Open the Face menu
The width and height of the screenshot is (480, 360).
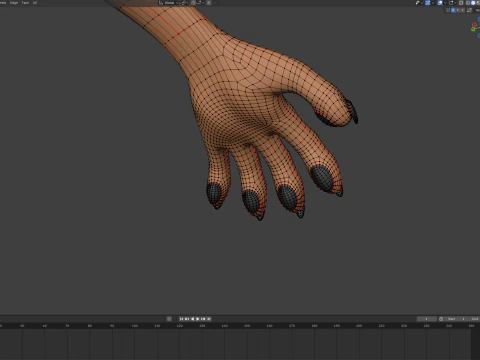[x=25, y=3]
